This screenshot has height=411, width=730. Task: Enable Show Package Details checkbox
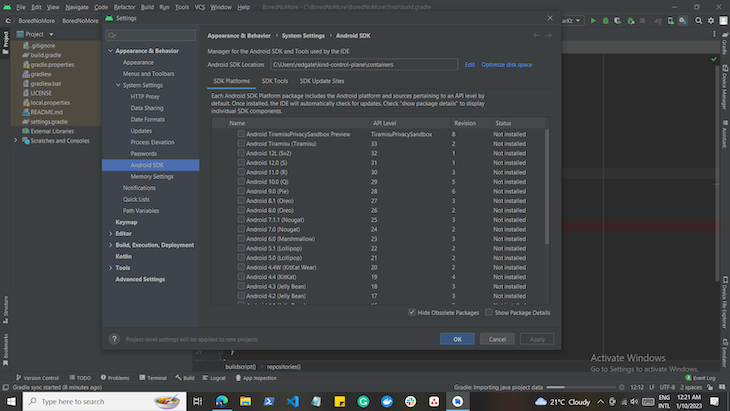pos(488,312)
